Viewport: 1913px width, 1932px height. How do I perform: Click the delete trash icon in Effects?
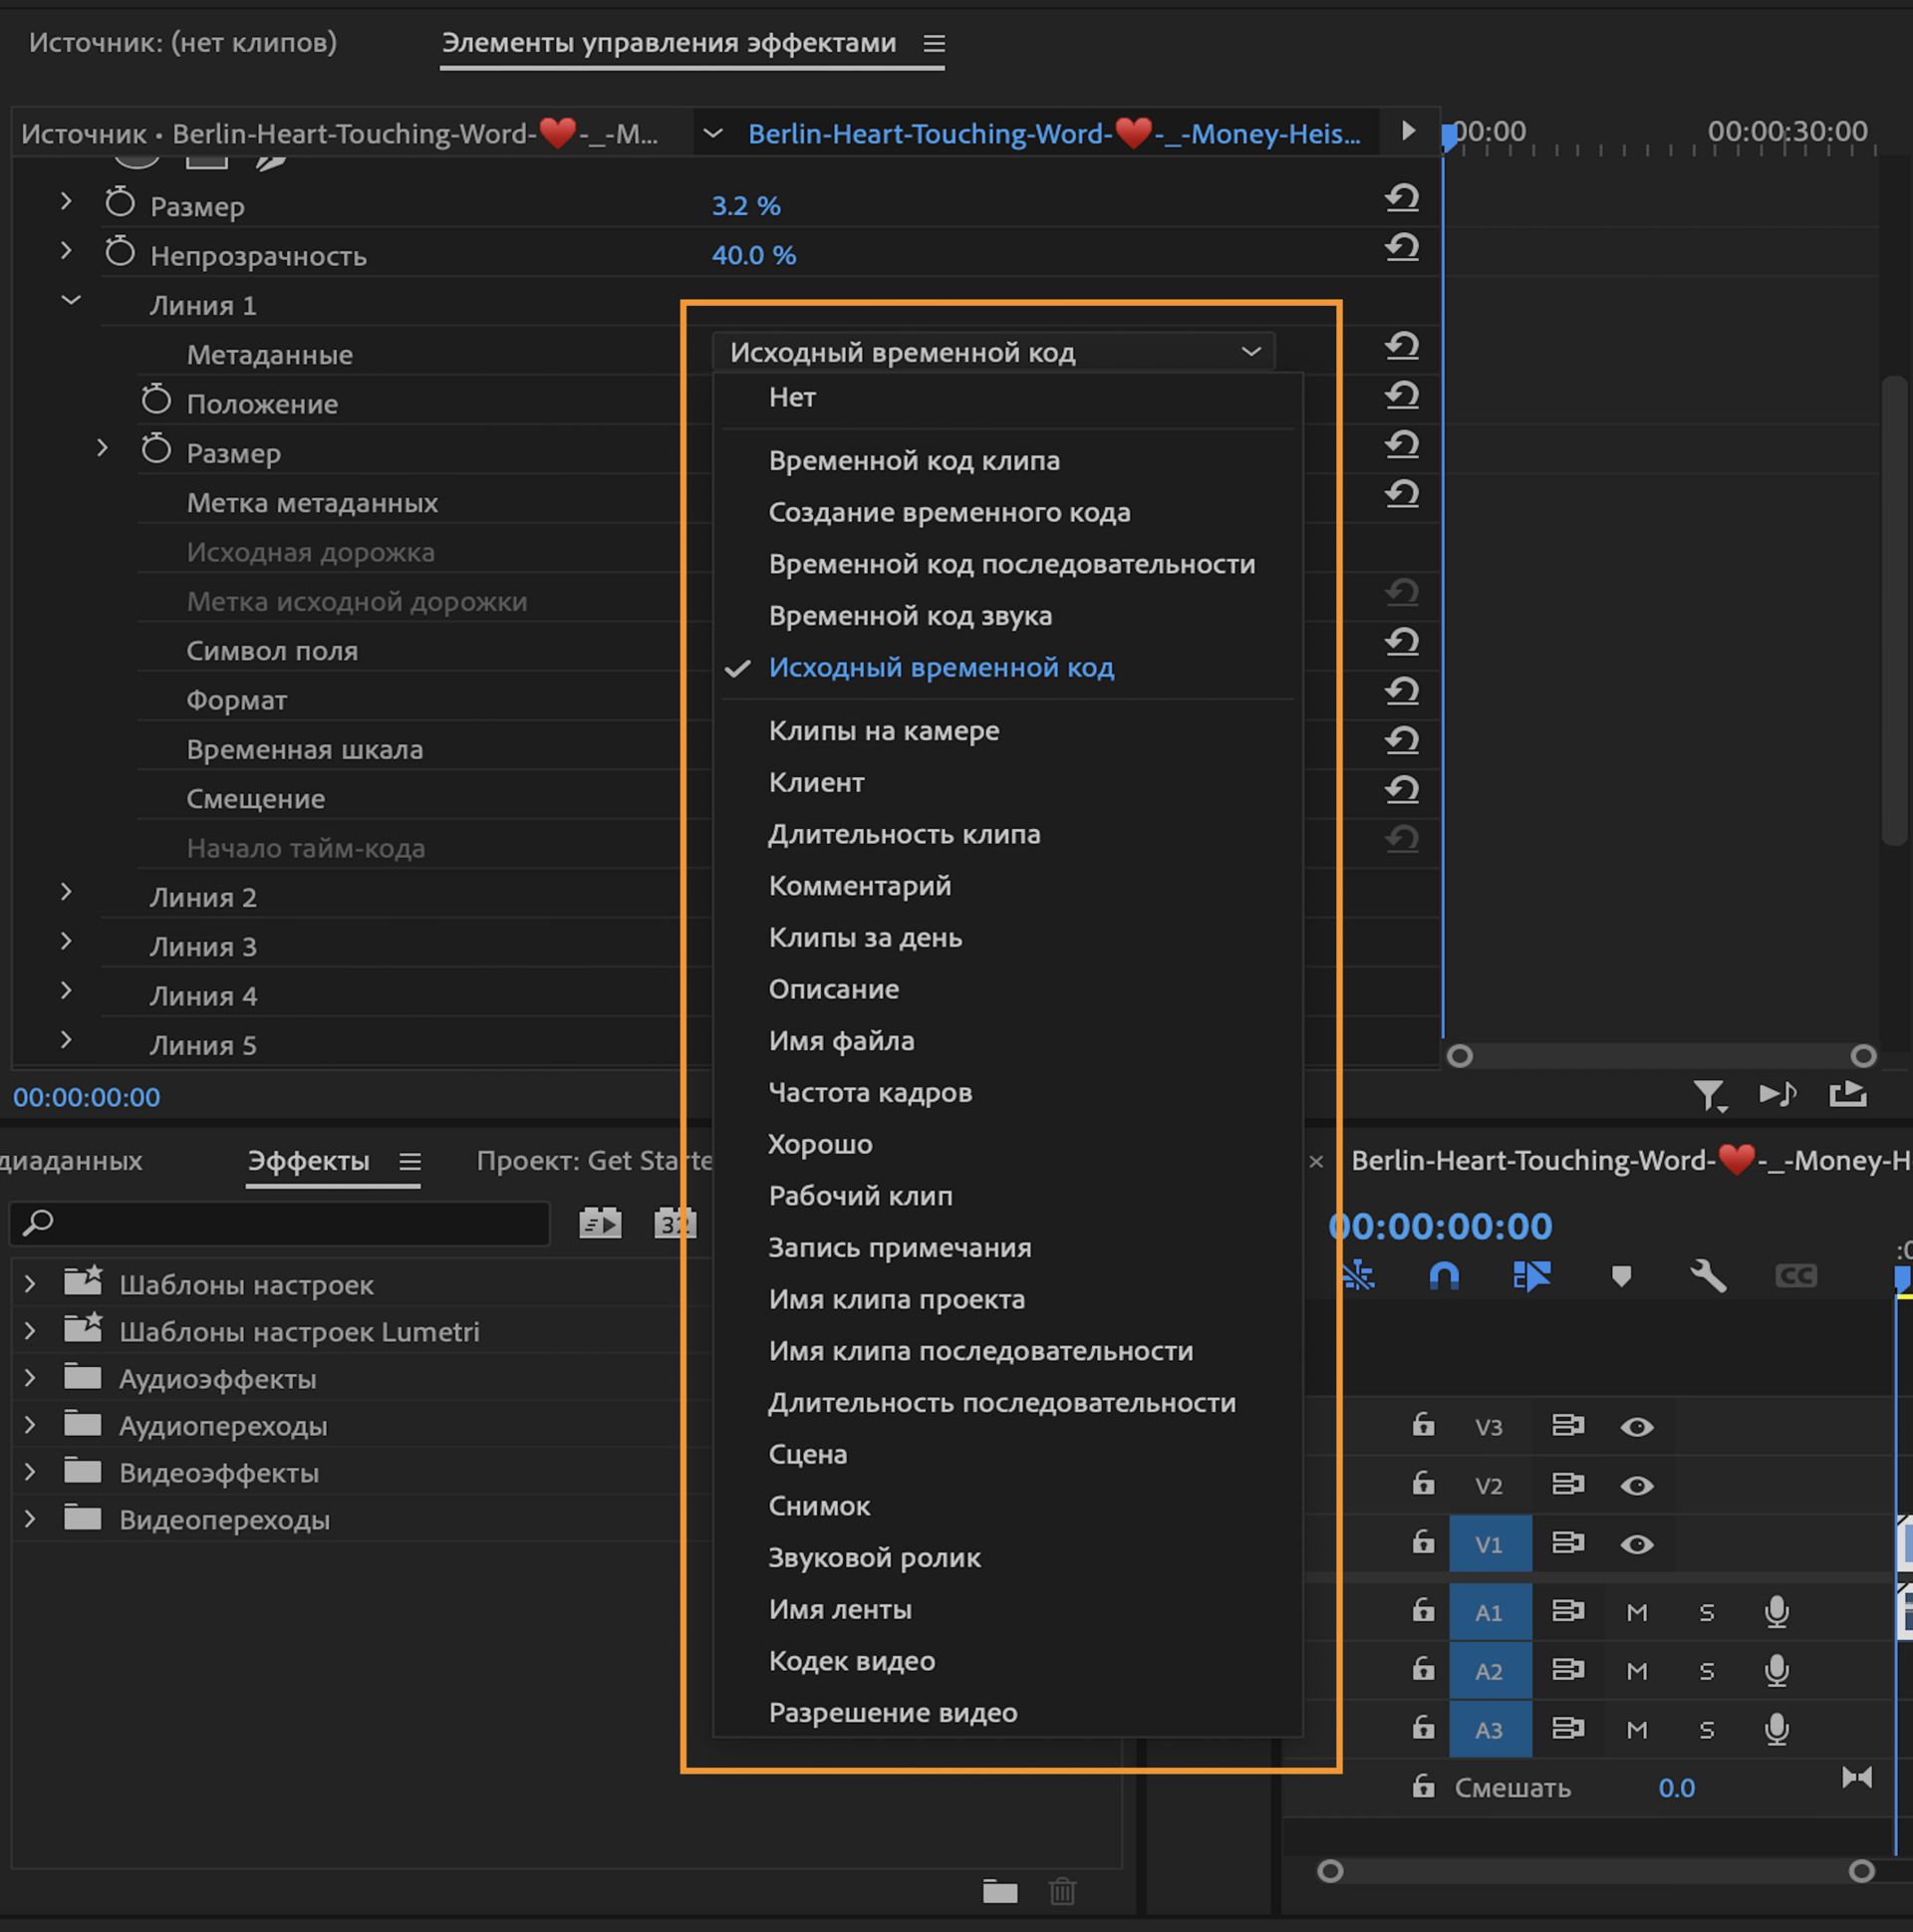1062,1891
